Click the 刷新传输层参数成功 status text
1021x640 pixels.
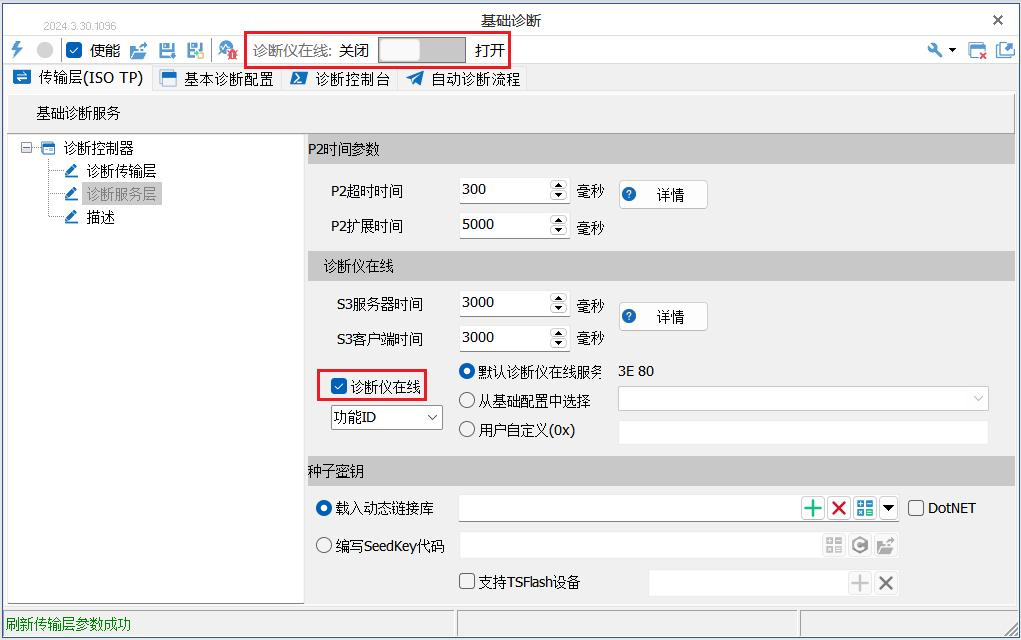click(68, 624)
